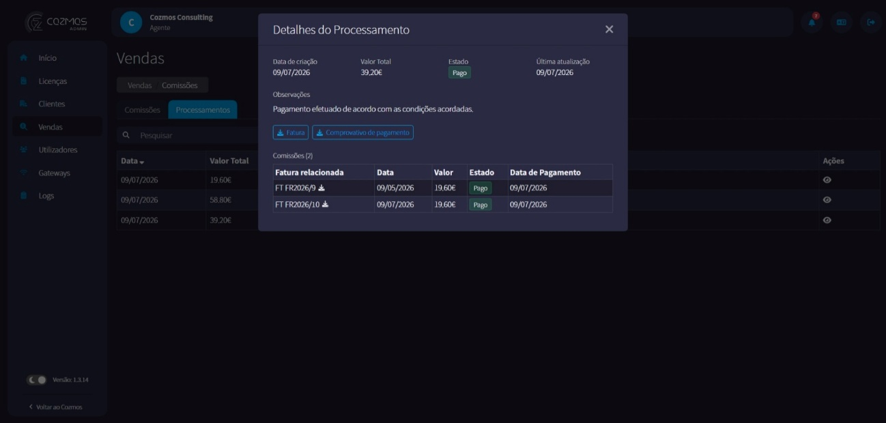View details of the 58.80€ row
886x423 pixels.
827,200
